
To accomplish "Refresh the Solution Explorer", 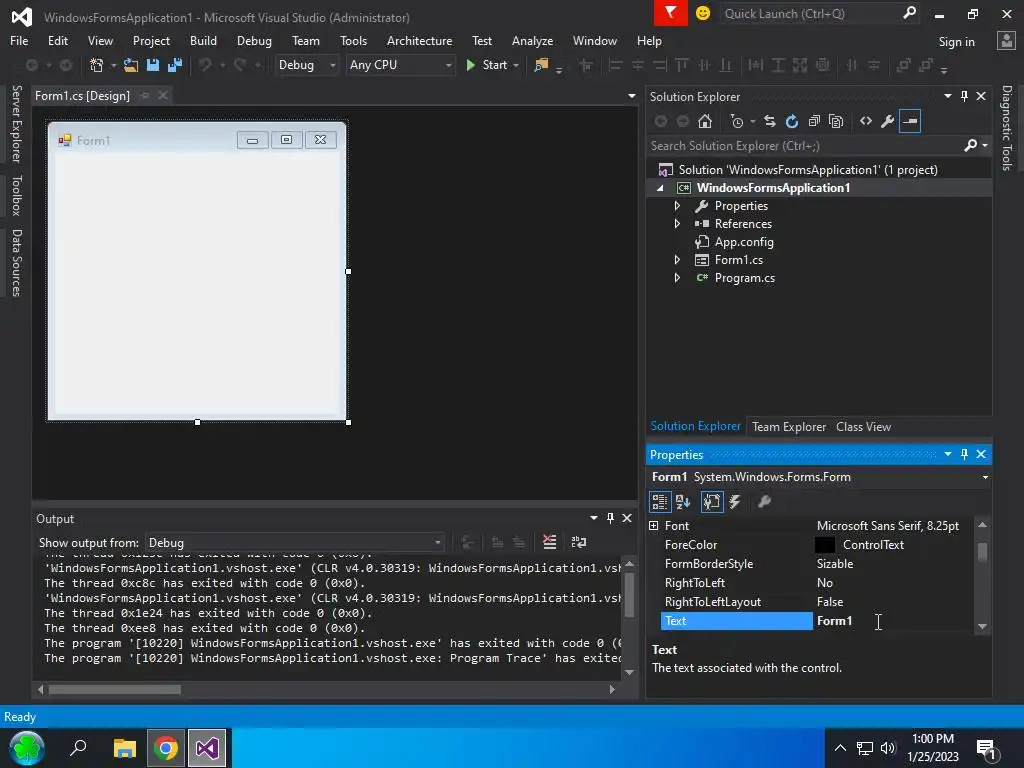I will coord(792,121).
